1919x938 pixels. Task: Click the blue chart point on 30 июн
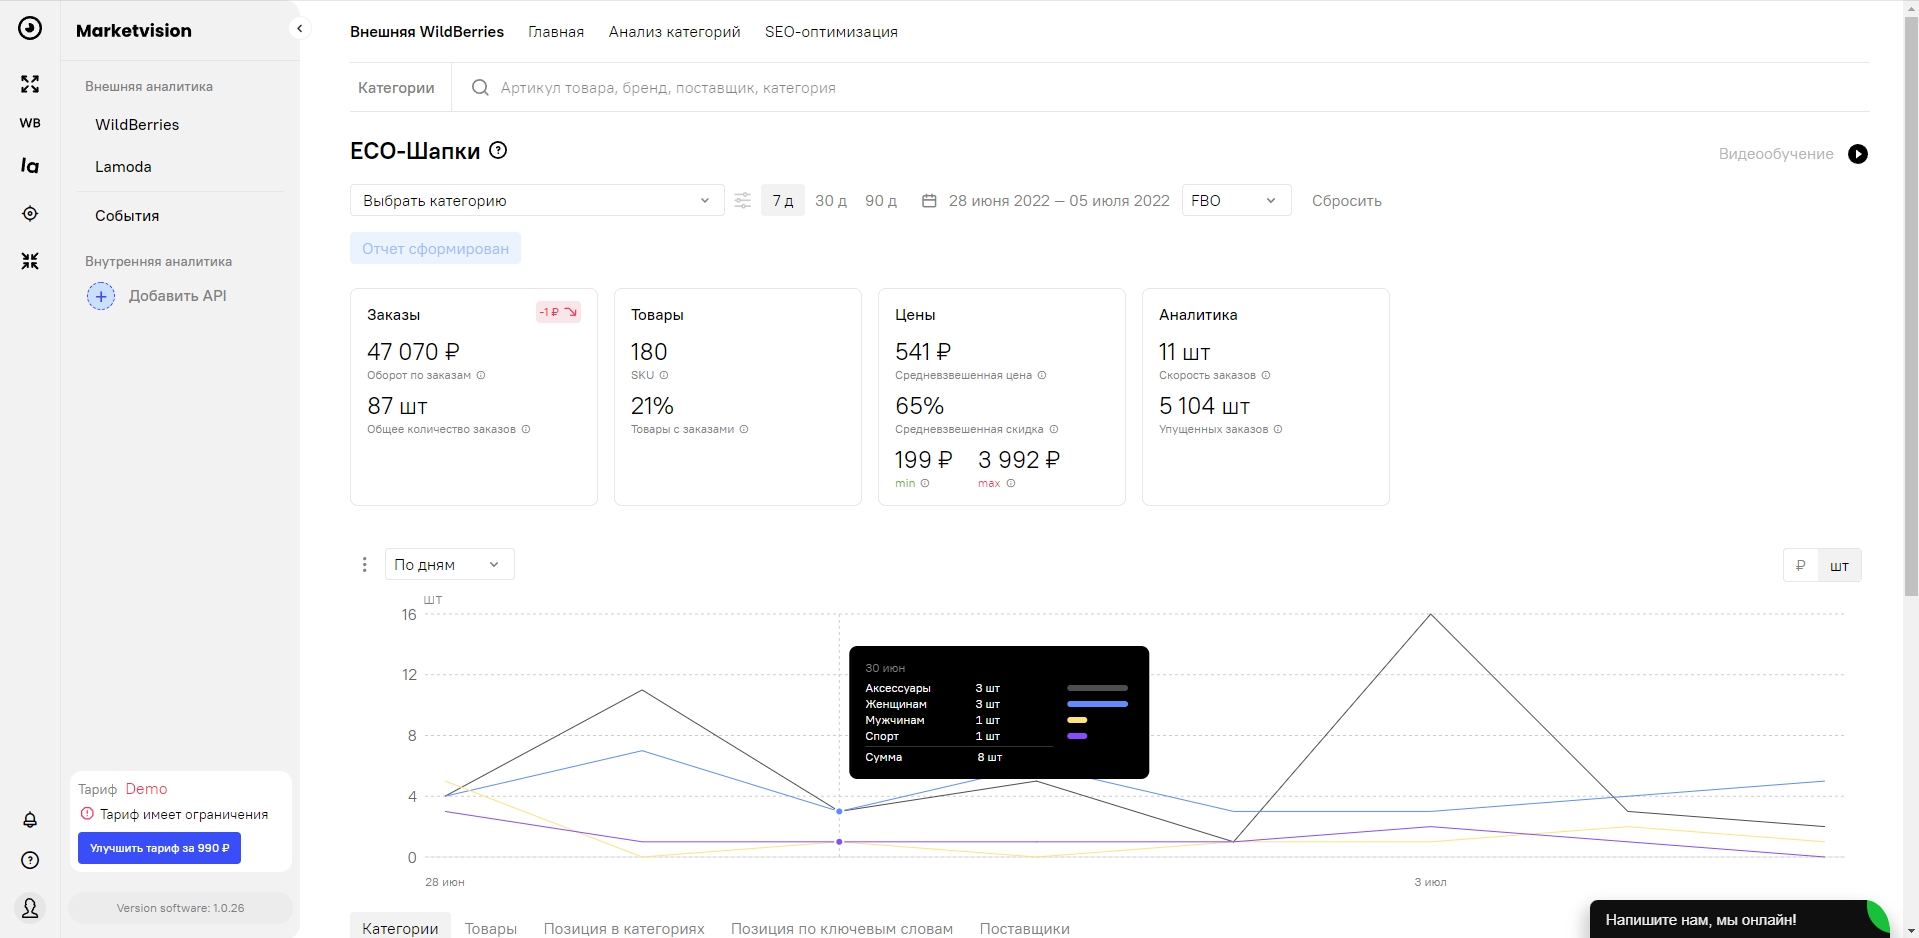(x=839, y=811)
